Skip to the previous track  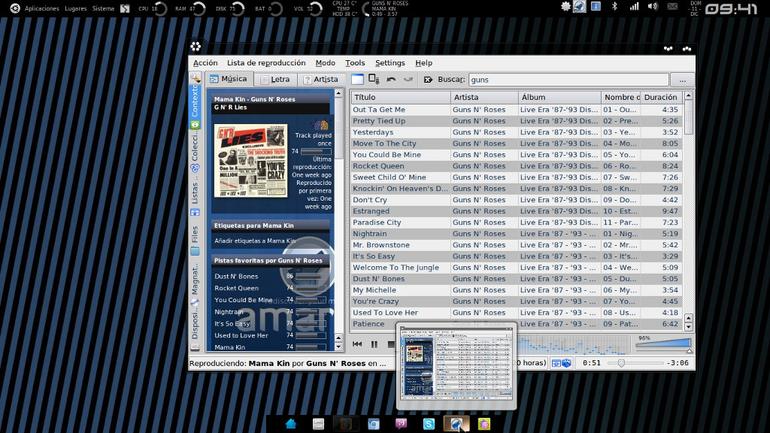[x=357, y=344]
